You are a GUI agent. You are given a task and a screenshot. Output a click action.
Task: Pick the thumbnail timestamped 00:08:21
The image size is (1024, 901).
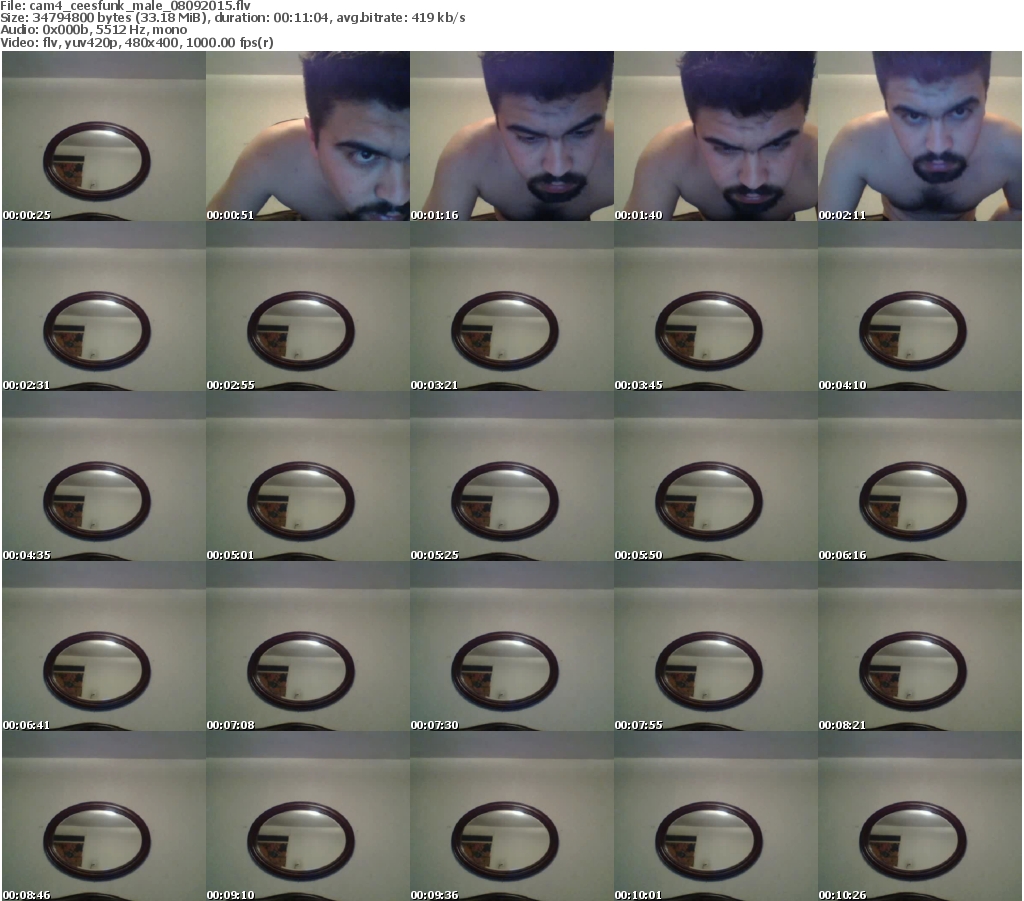(920, 646)
